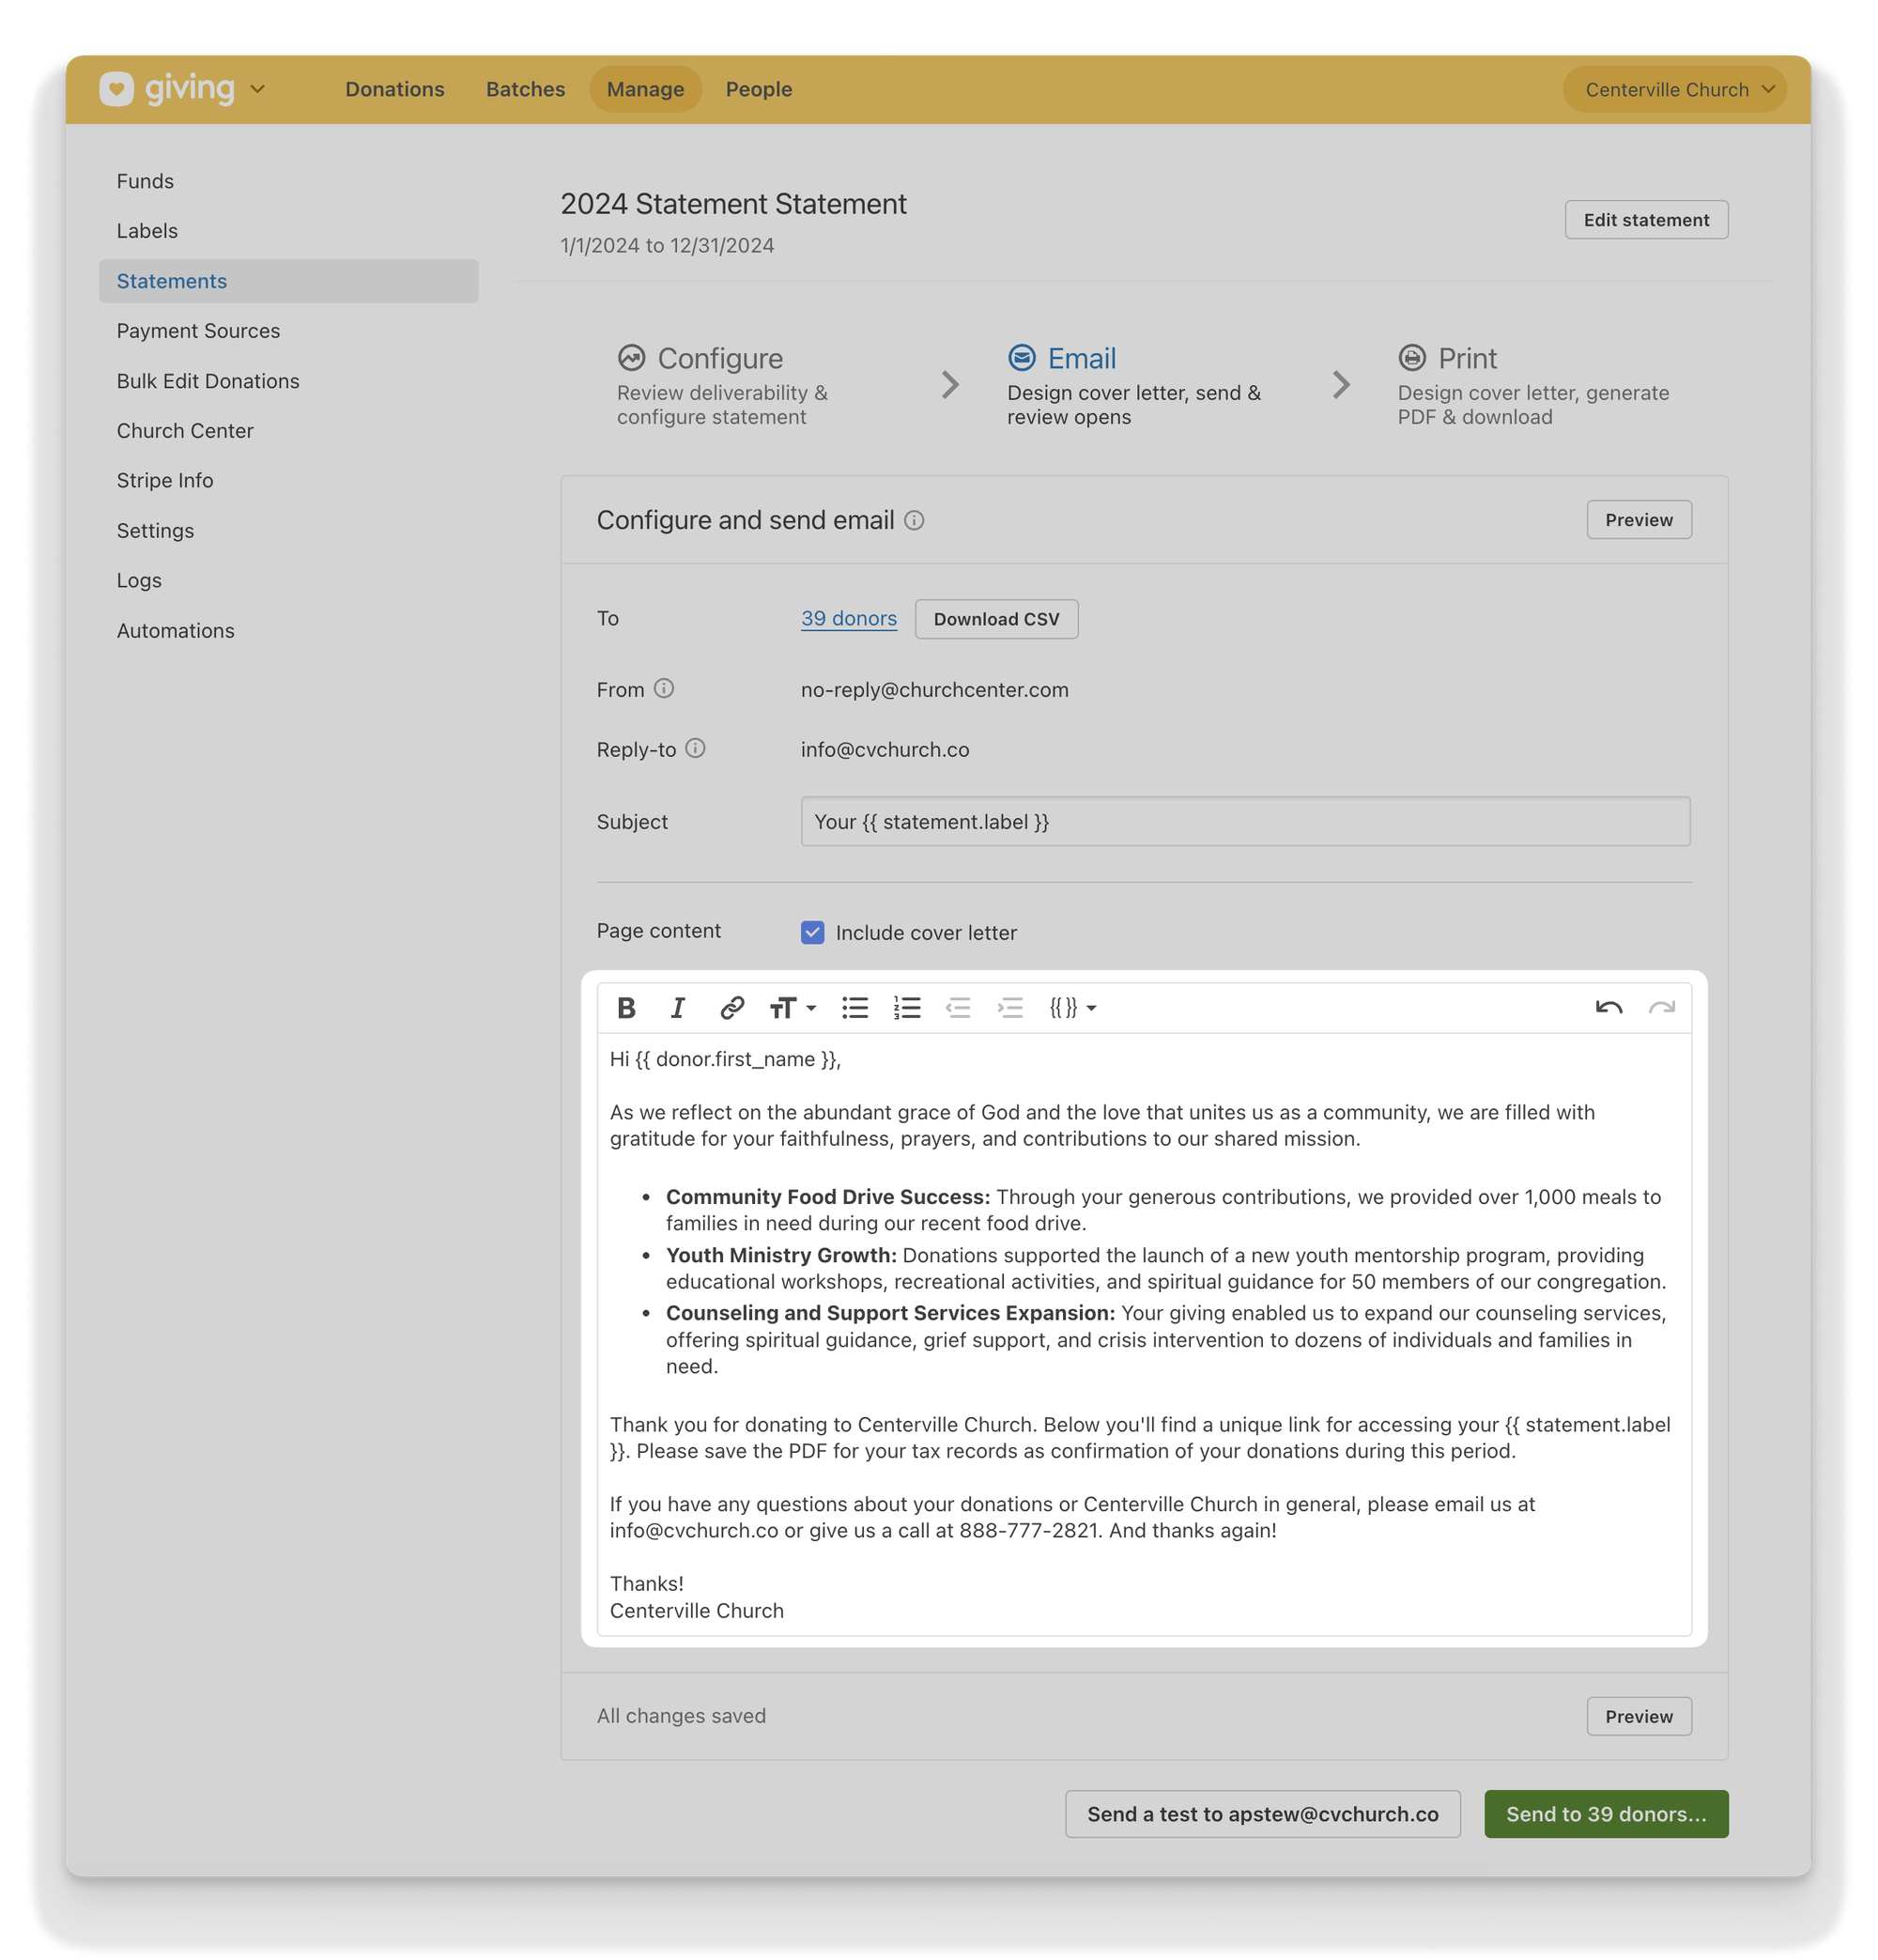
Task: Click the Italic formatting icon
Action: point(678,1008)
